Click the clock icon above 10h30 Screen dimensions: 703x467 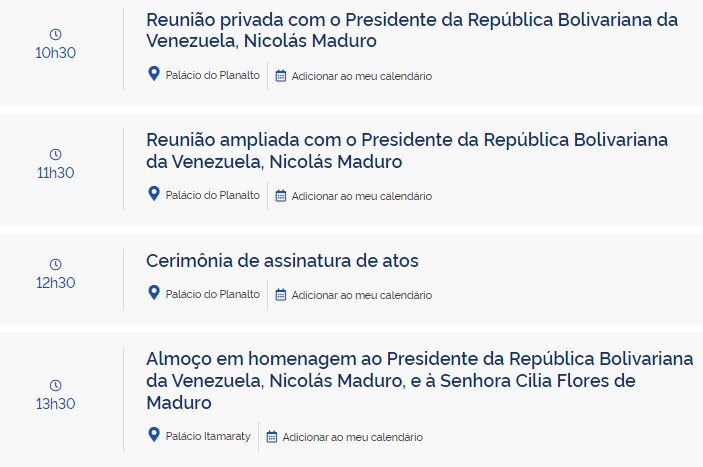[56, 35]
